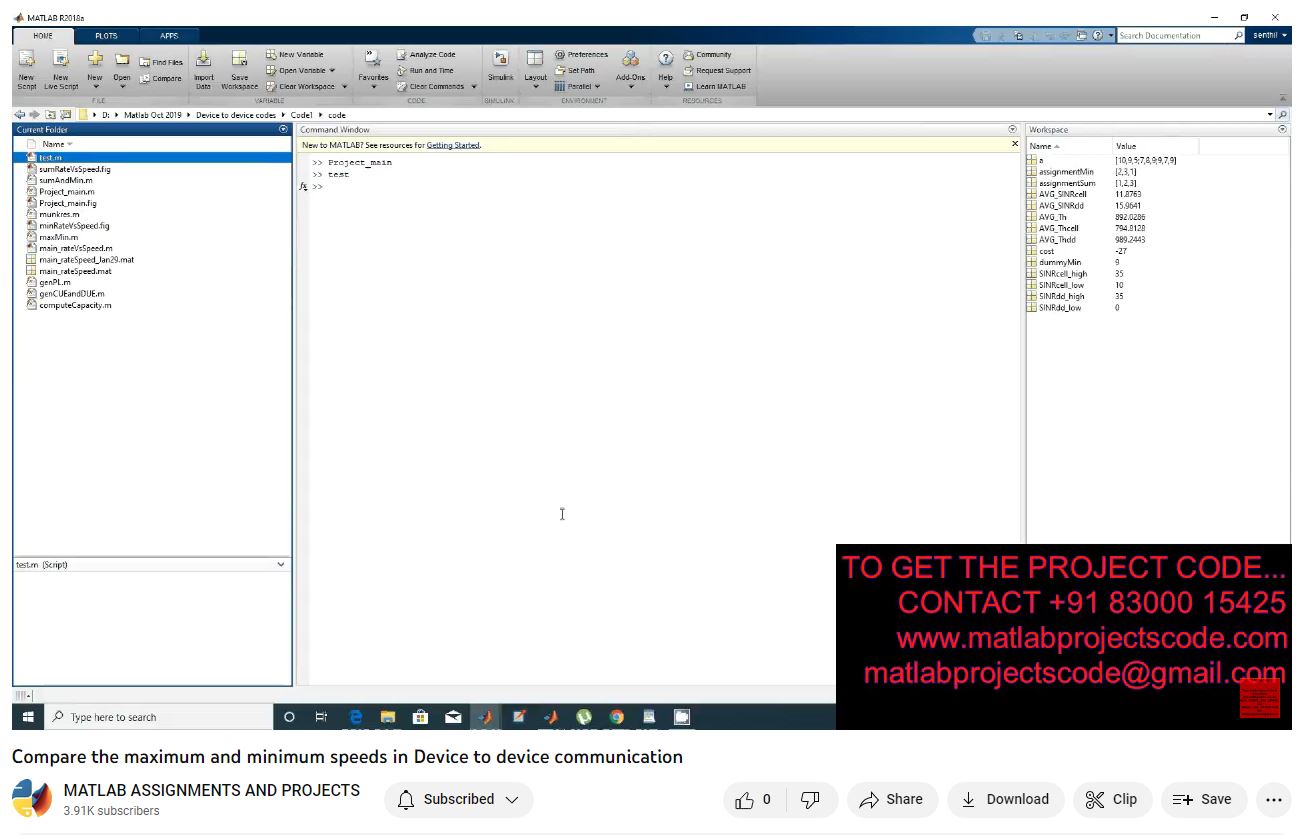1306x835 pixels.
Task: Select Project_main.m in Current Folder
Action: coord(67,192)
